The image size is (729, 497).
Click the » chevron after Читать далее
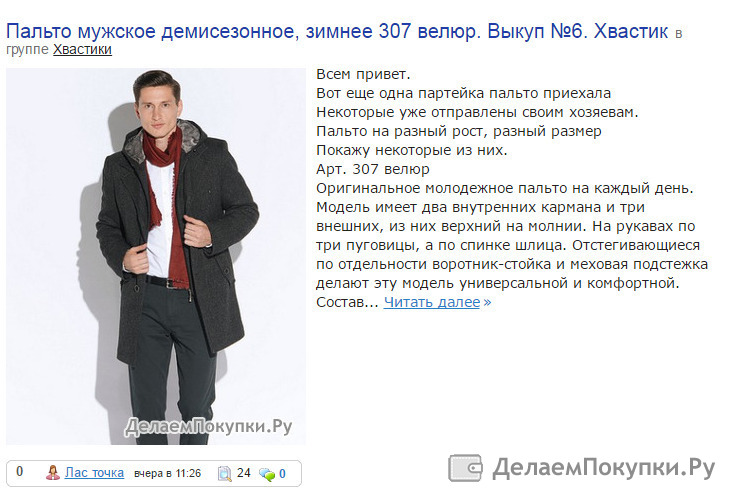click(487, 302)
